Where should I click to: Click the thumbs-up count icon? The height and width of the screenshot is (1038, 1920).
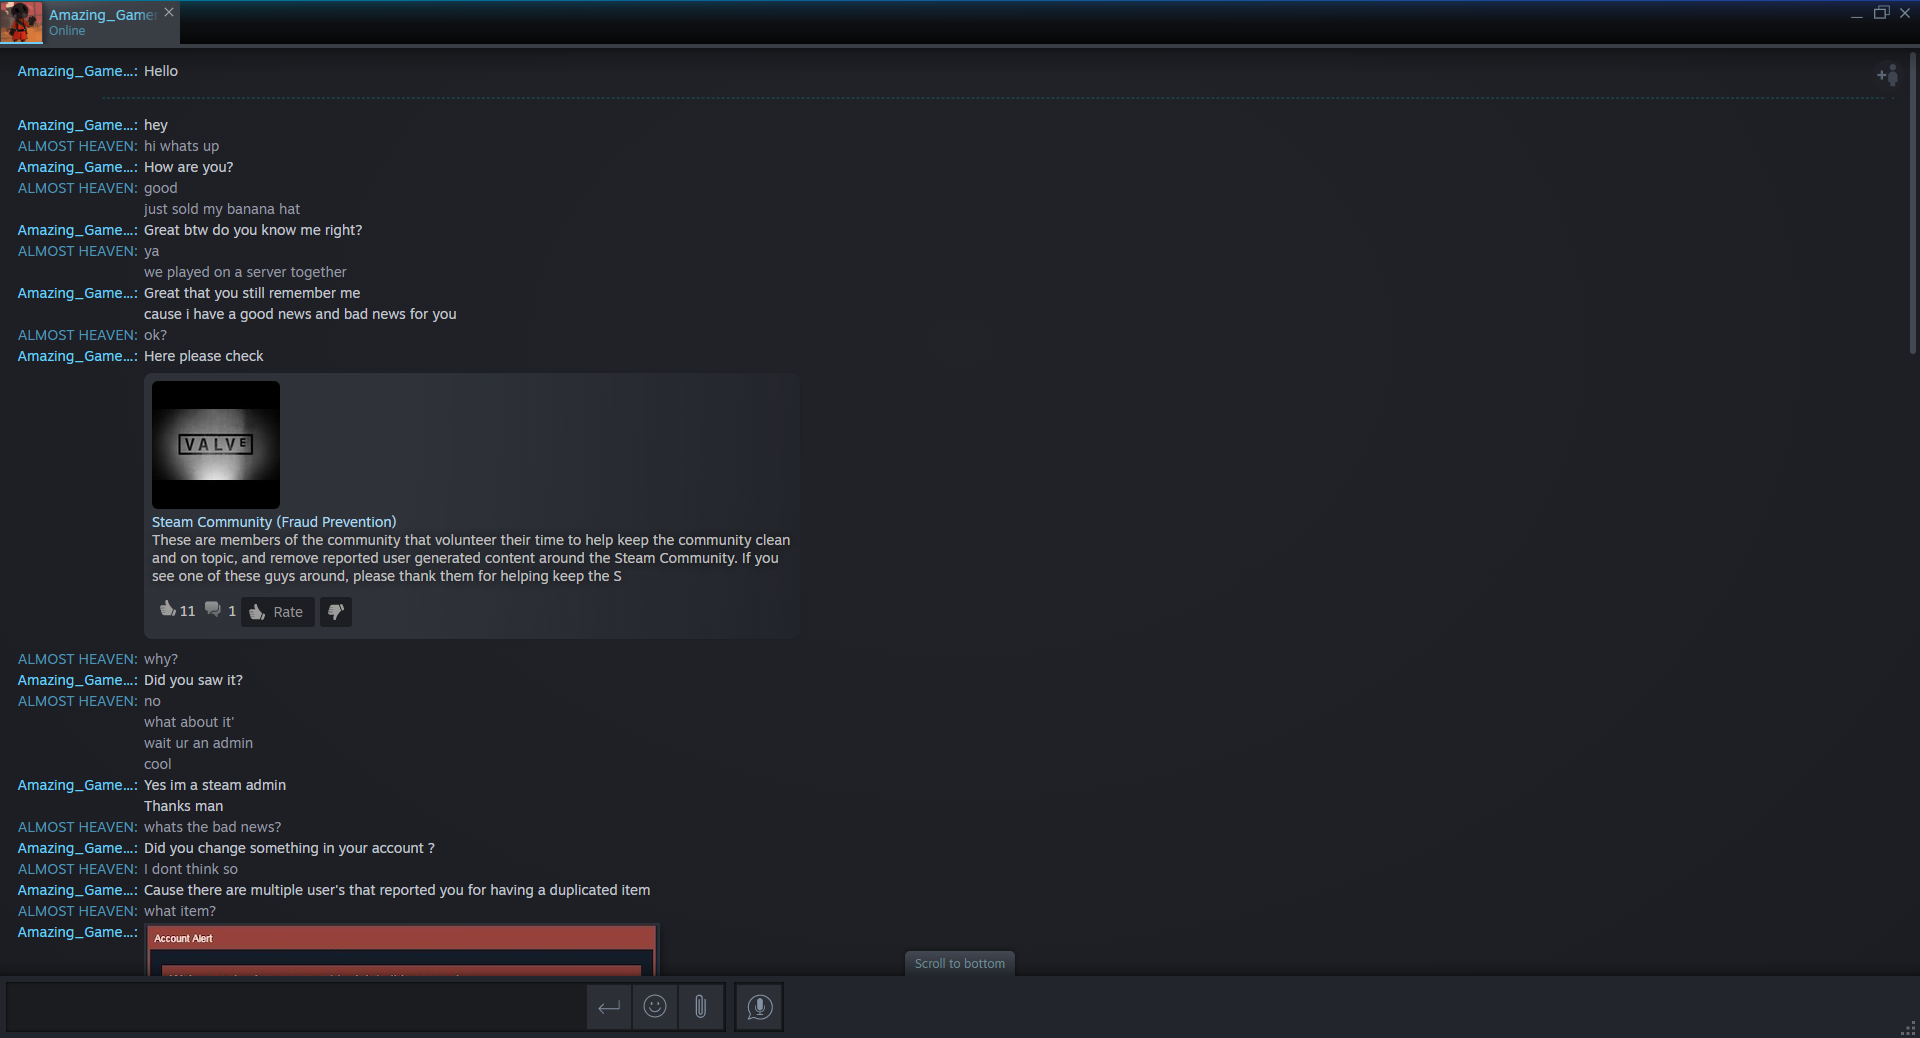point(167,609)
